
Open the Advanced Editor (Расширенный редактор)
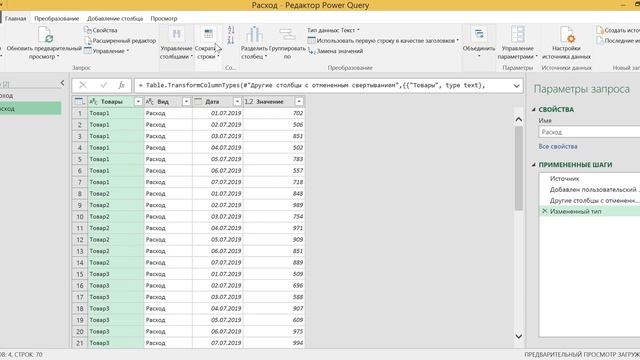[120, 40]
